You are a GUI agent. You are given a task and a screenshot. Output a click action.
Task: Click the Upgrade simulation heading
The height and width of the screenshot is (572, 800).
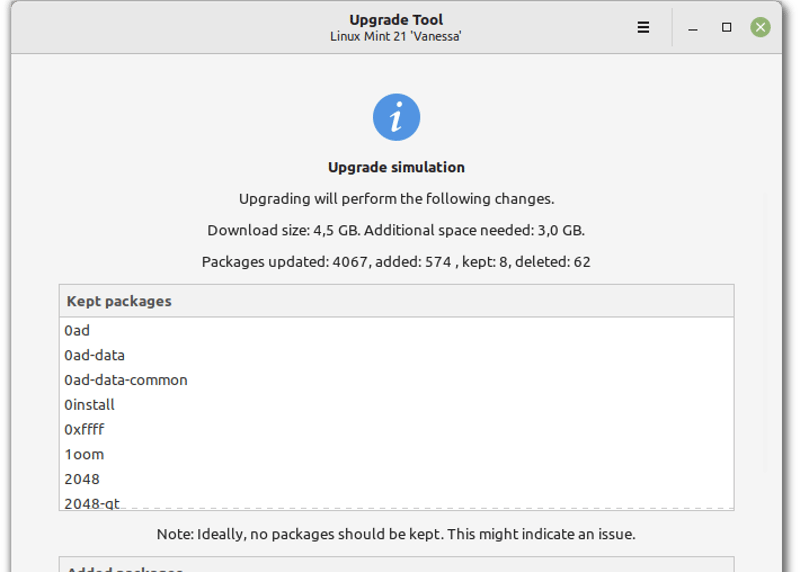396,168
